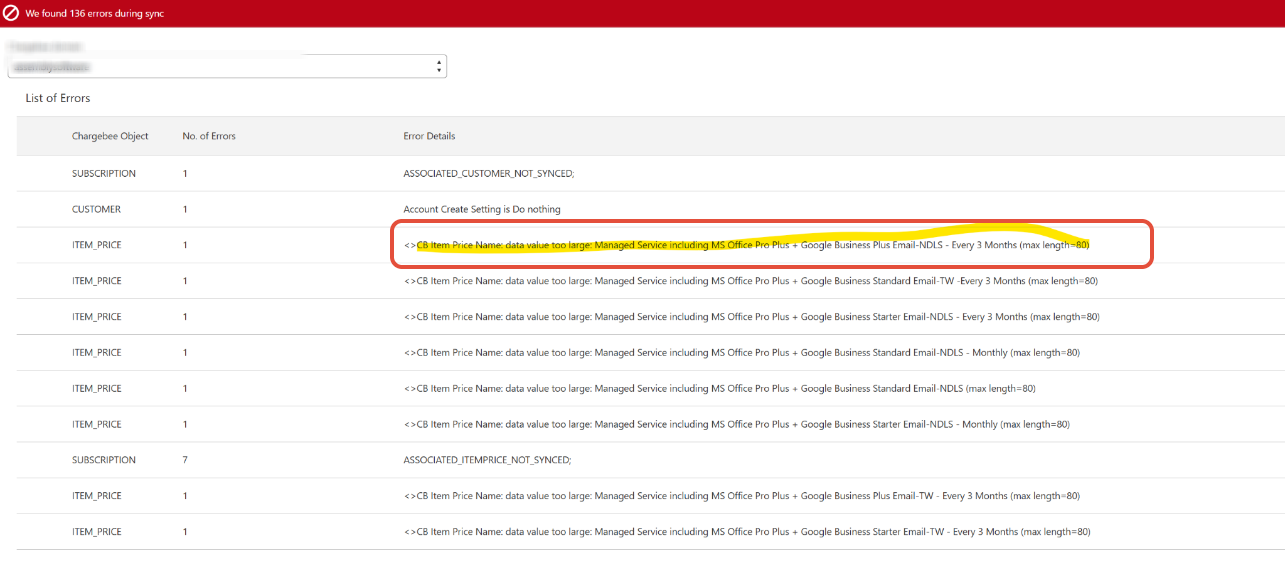
Task: Click the CUSTOMER object cell
Action: [x=96, y=210]
